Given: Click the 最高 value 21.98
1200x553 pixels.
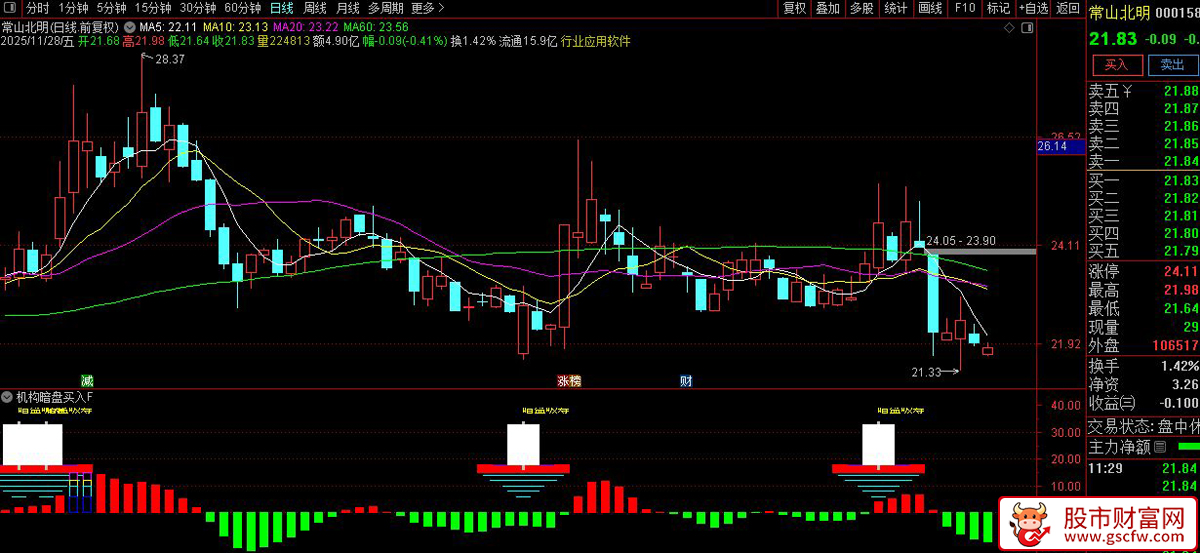Looking at the screenshot, I should [1181, 290].
